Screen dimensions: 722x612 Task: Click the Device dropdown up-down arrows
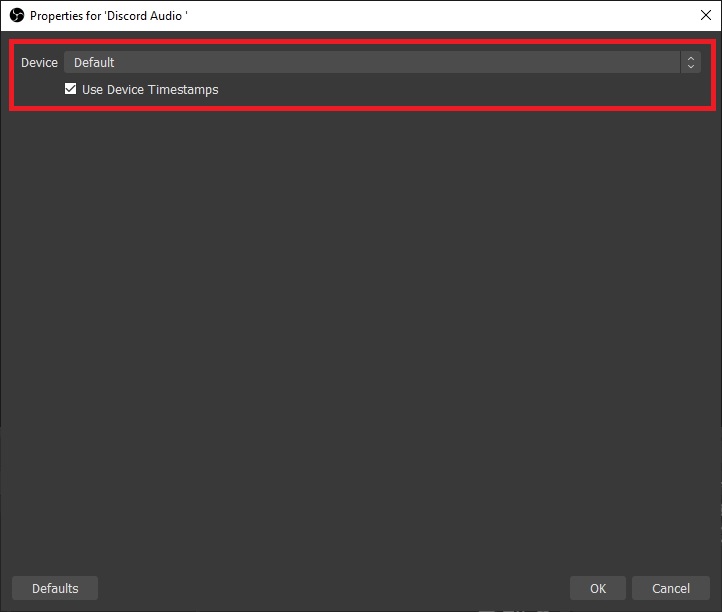coord(691,62)
